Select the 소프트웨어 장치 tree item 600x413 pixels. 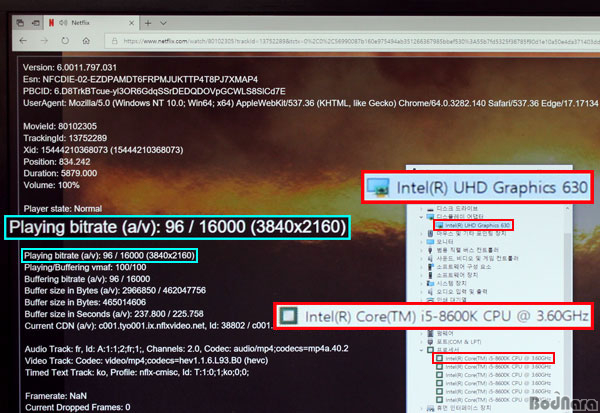click(457, 275)
